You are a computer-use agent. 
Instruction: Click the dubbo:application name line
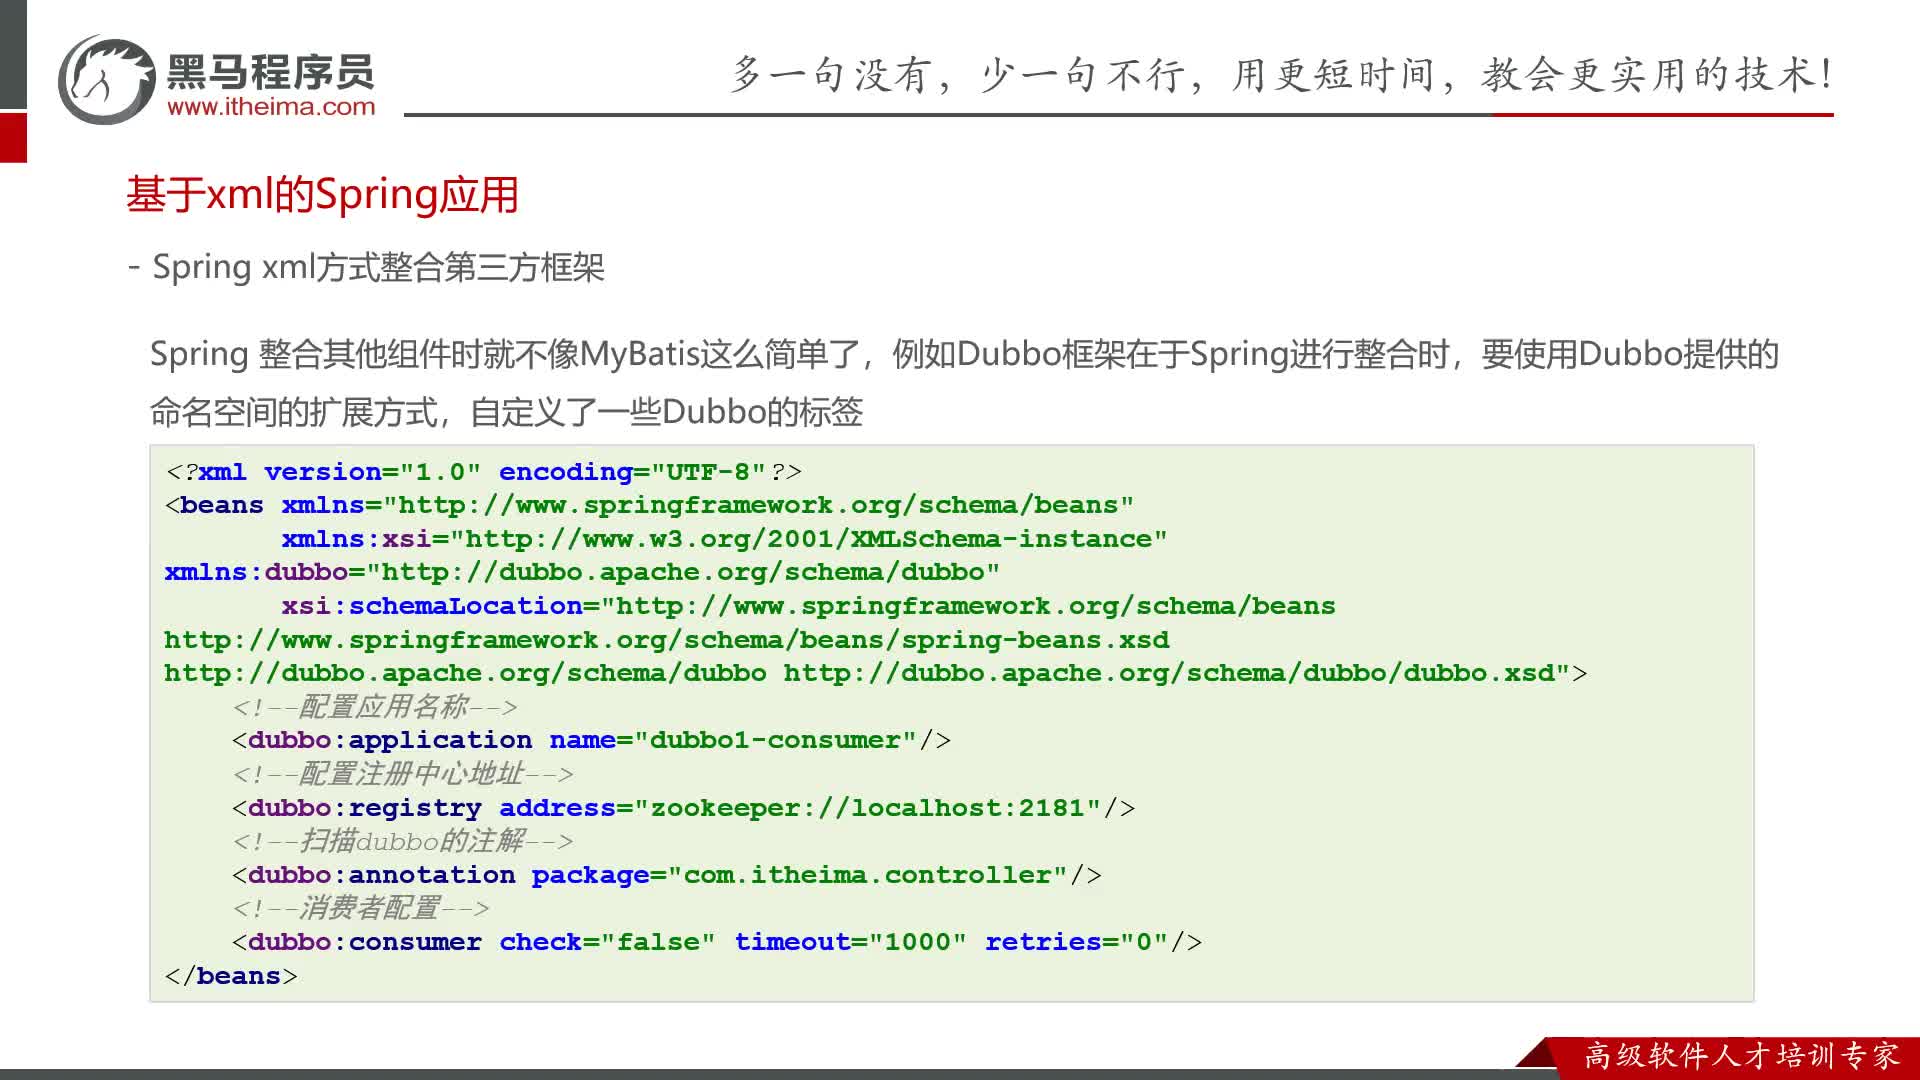591,740
